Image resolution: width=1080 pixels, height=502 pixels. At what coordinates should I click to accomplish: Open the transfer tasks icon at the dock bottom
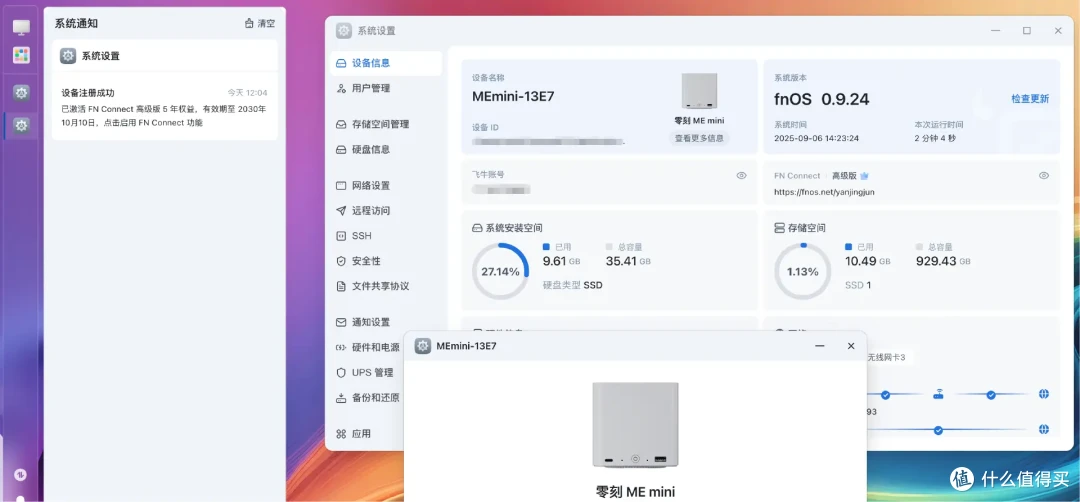point(20,474)
